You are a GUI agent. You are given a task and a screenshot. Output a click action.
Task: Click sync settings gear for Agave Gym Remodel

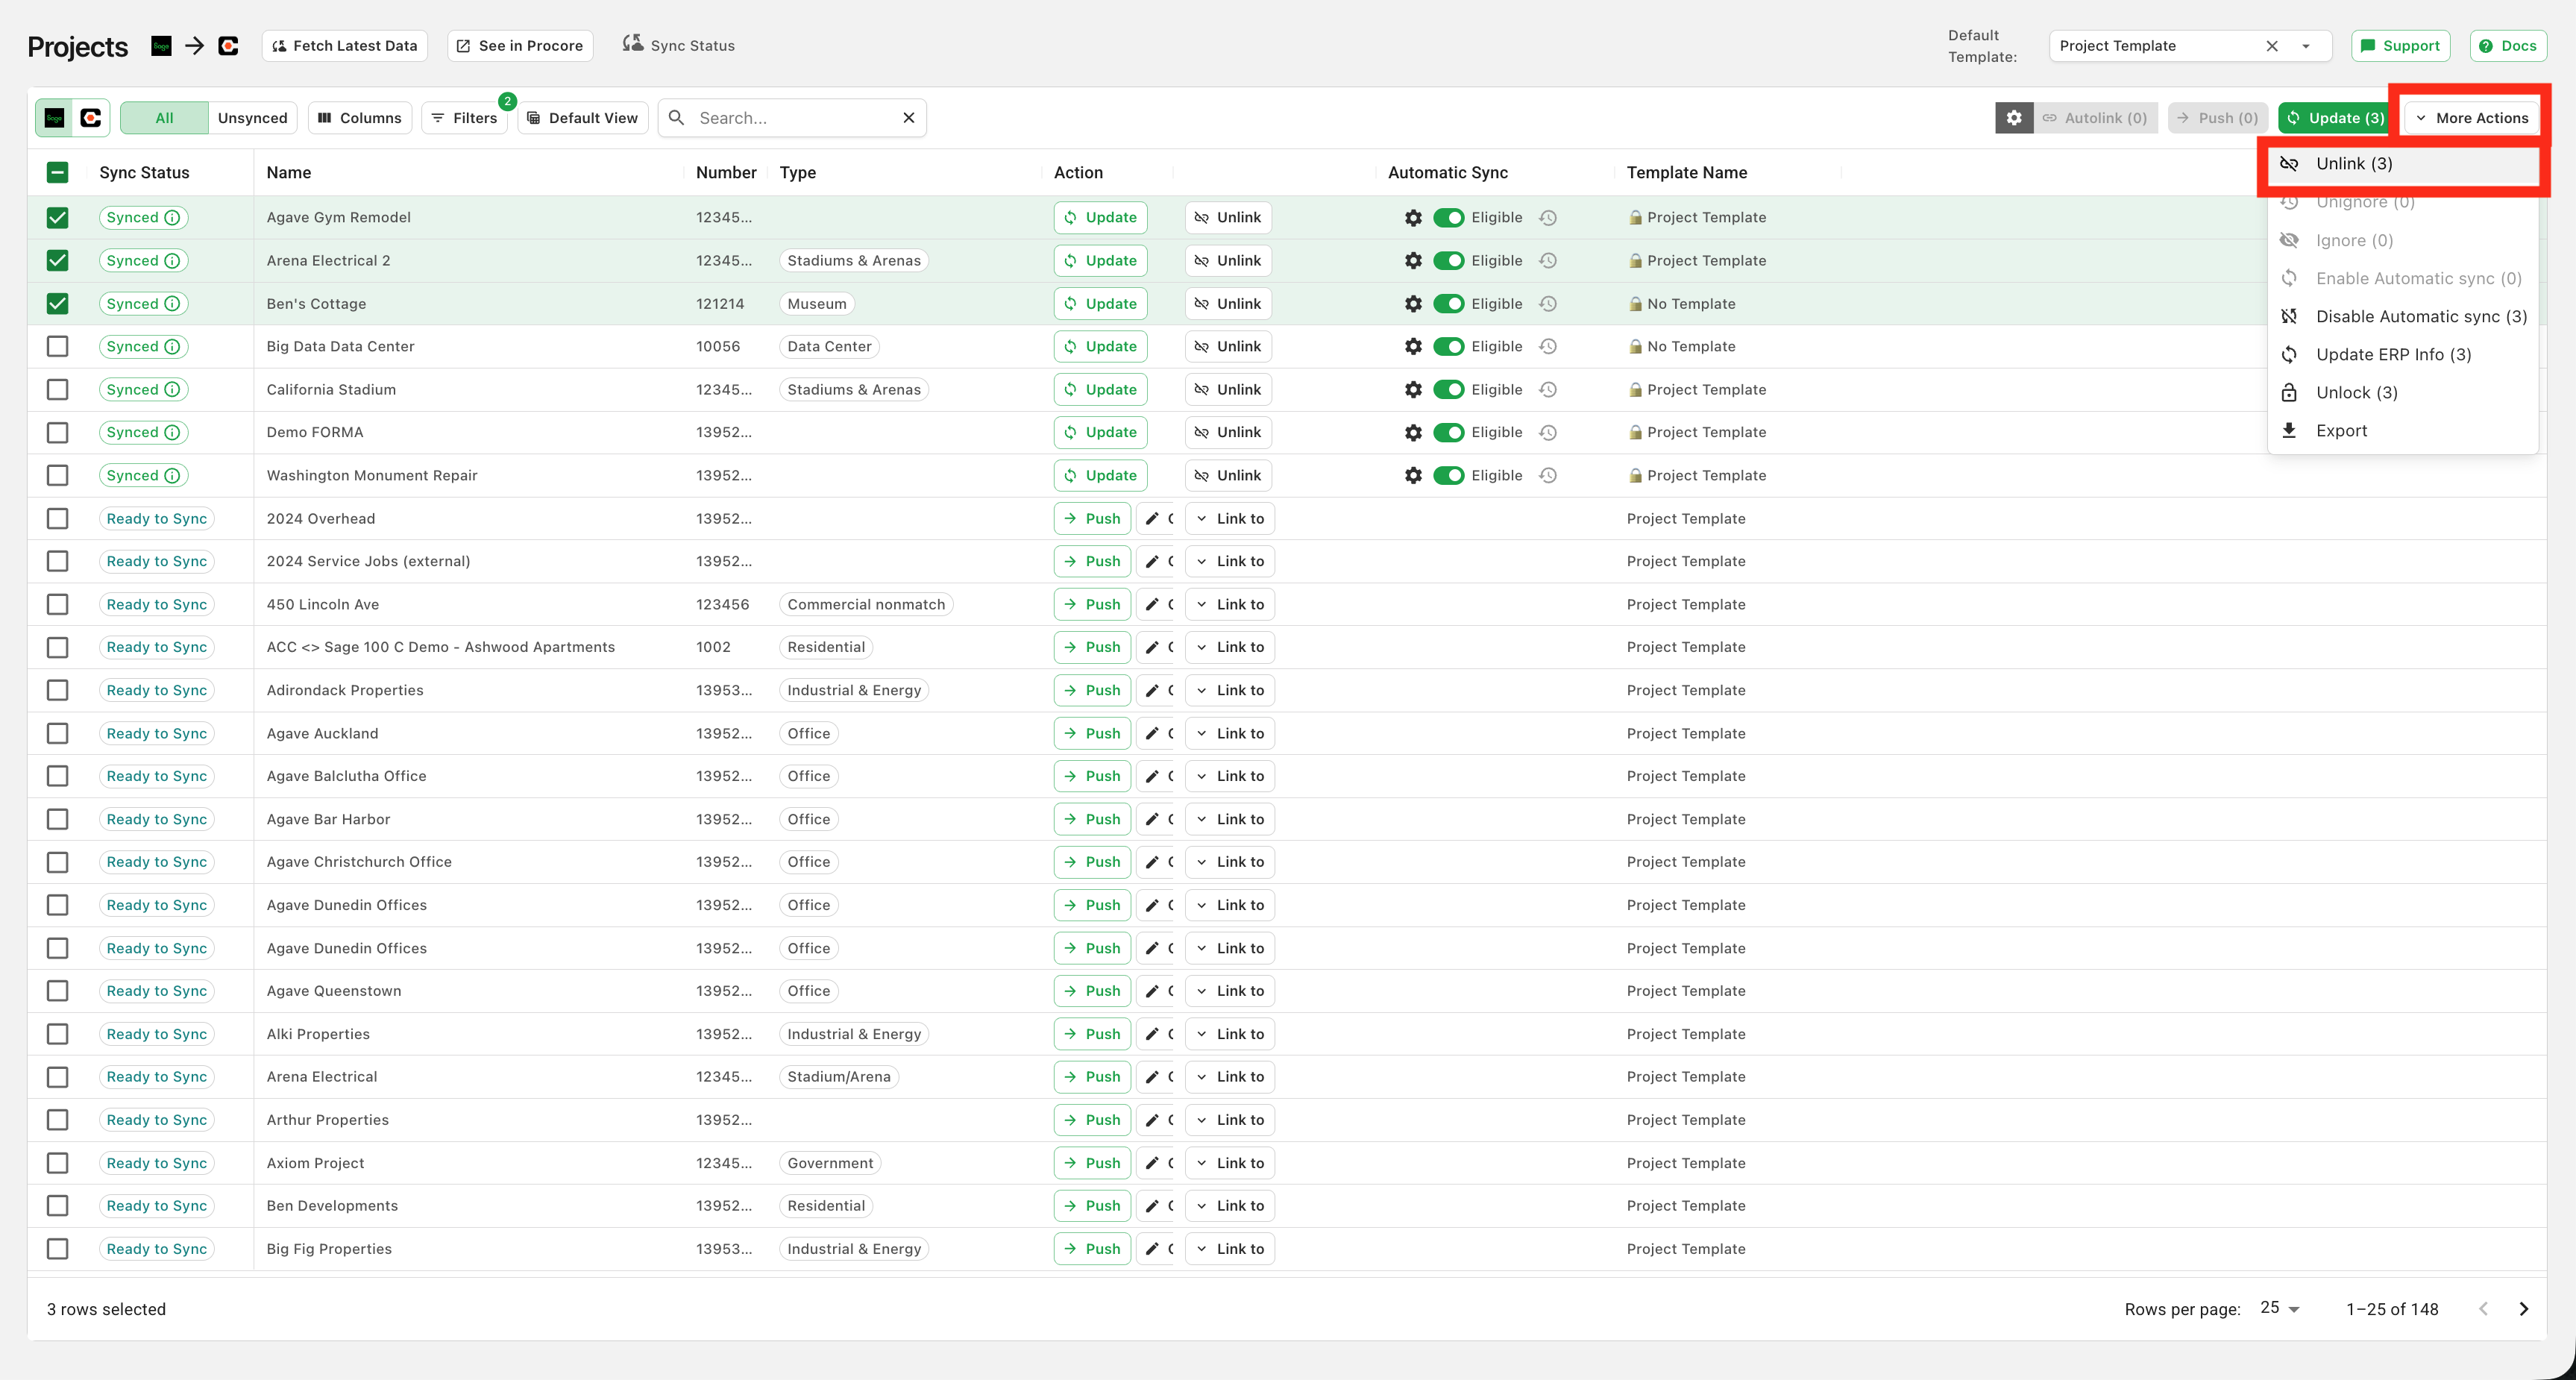1413,218
